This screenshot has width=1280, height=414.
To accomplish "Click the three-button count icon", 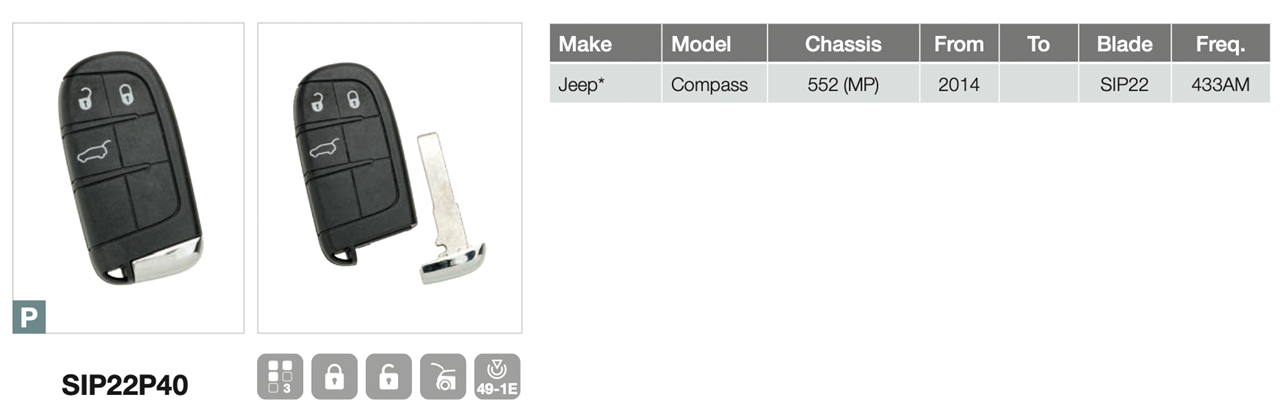I will [x=280, y=376].
